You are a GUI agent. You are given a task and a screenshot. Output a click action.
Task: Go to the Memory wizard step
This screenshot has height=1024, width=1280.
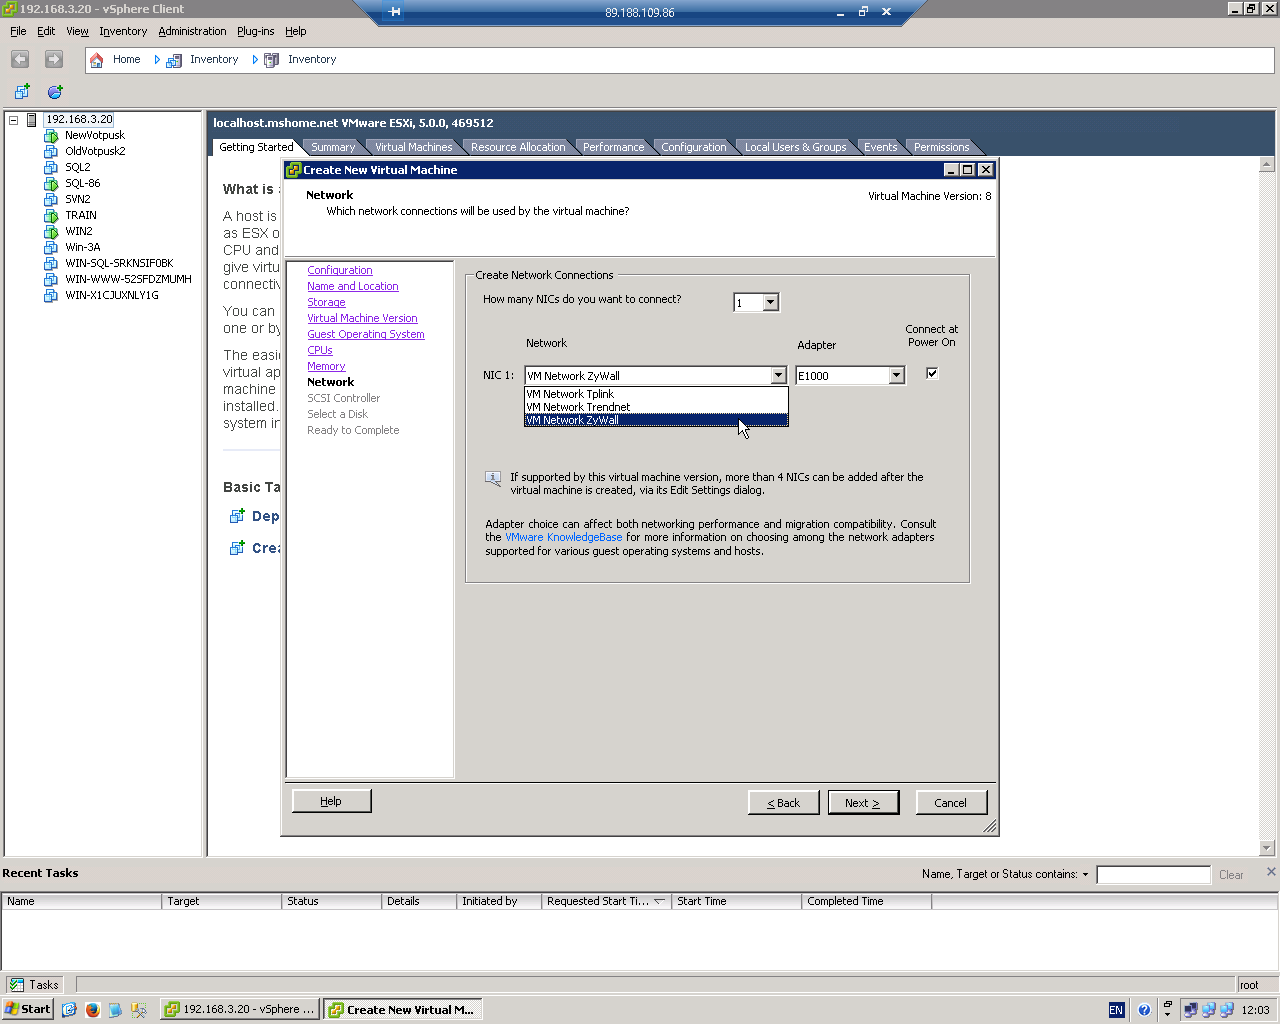[x=326, y=367]
